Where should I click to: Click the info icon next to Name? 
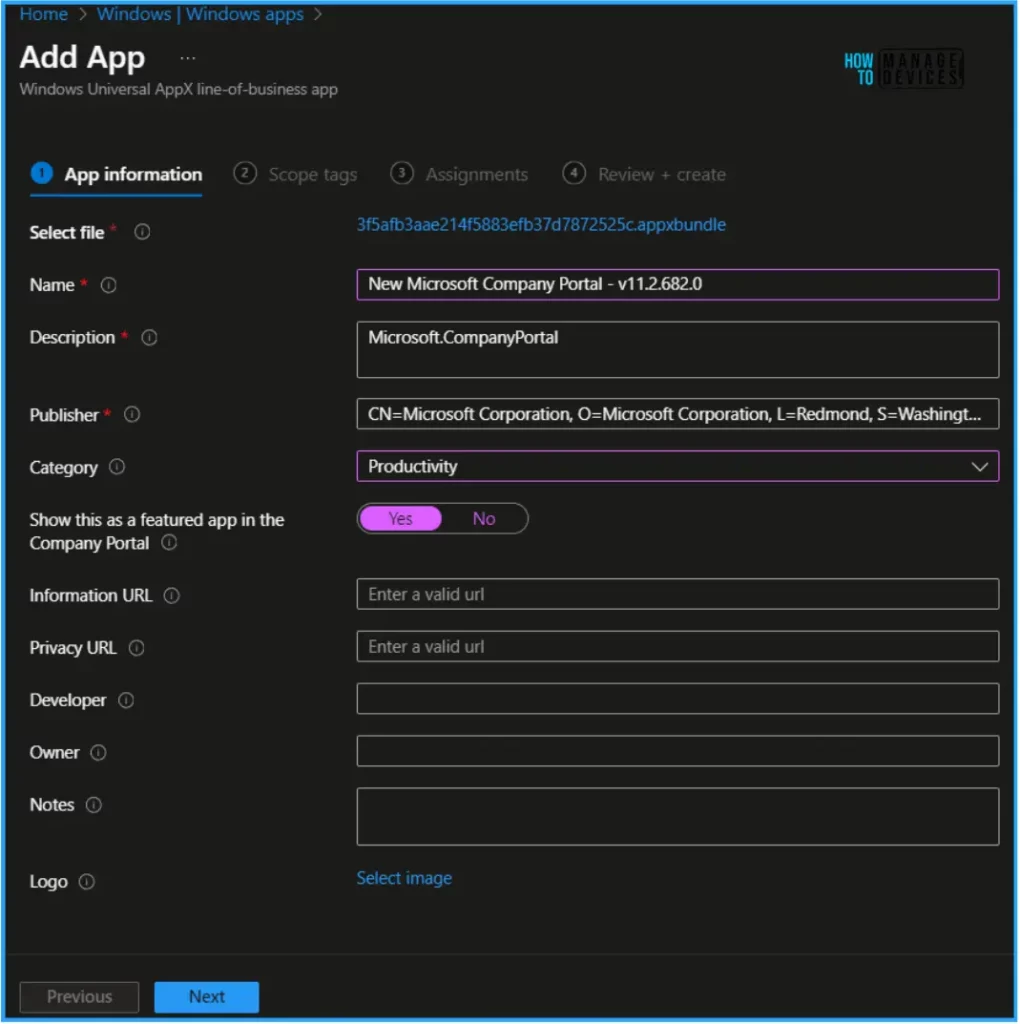(108, 285)
